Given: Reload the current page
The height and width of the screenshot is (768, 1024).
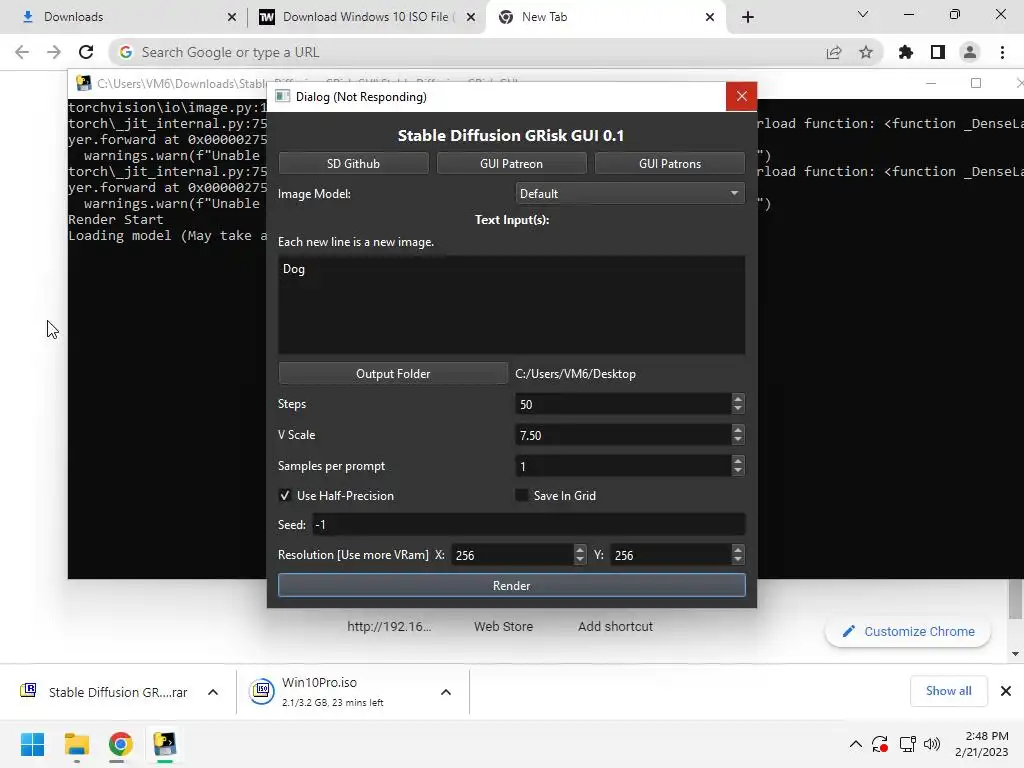Looking at the screenshot, I should [x=86, y=52].
